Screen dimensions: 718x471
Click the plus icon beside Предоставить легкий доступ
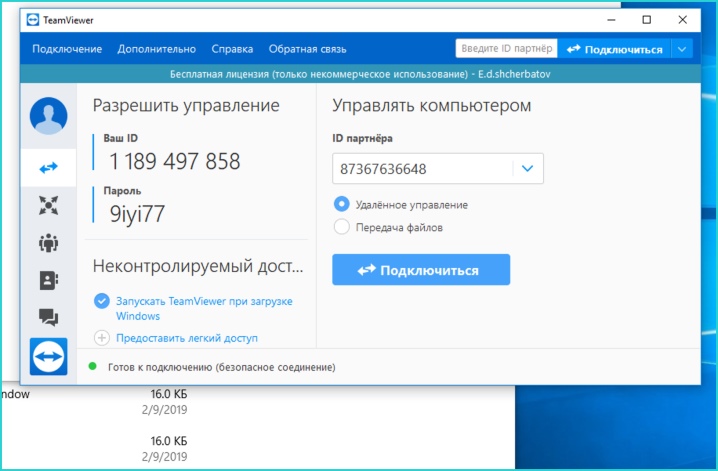(x=102, y=338)
